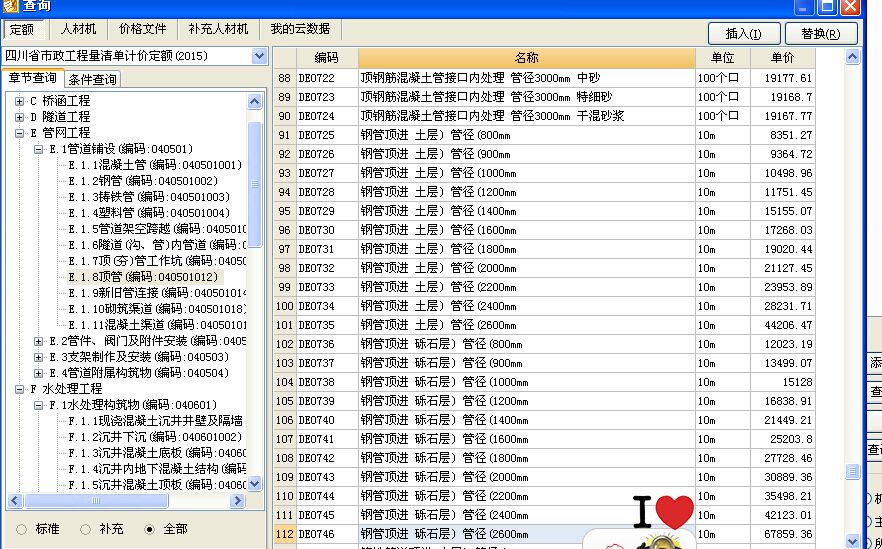Select F.1.3沉井混凝土底板 tree item

point(157,453)
